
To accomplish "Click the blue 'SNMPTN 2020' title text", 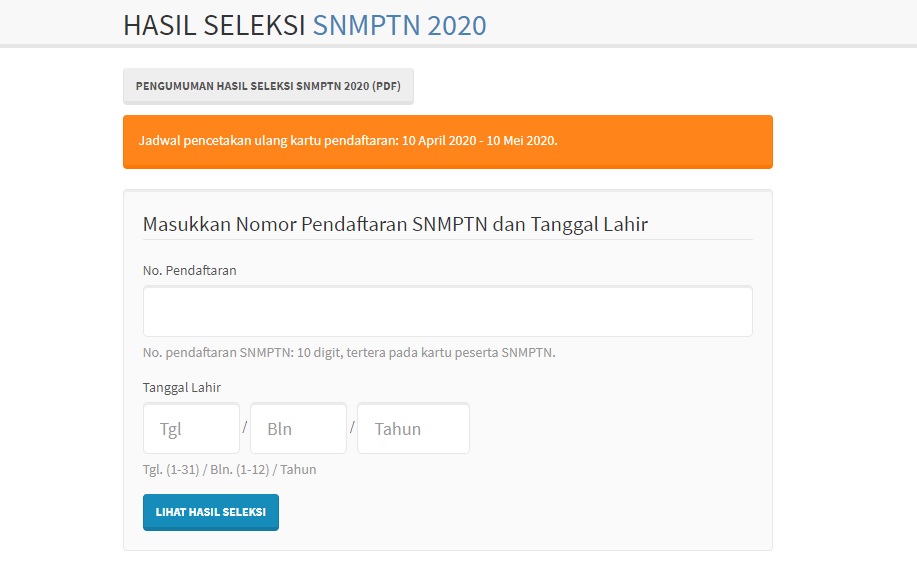I will pyautogui.click(x=399, y=25).
